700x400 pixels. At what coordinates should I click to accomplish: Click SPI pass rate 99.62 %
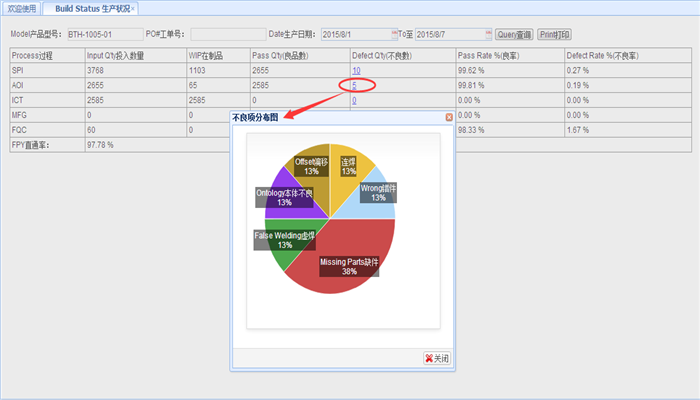click(x=471, y=71)
